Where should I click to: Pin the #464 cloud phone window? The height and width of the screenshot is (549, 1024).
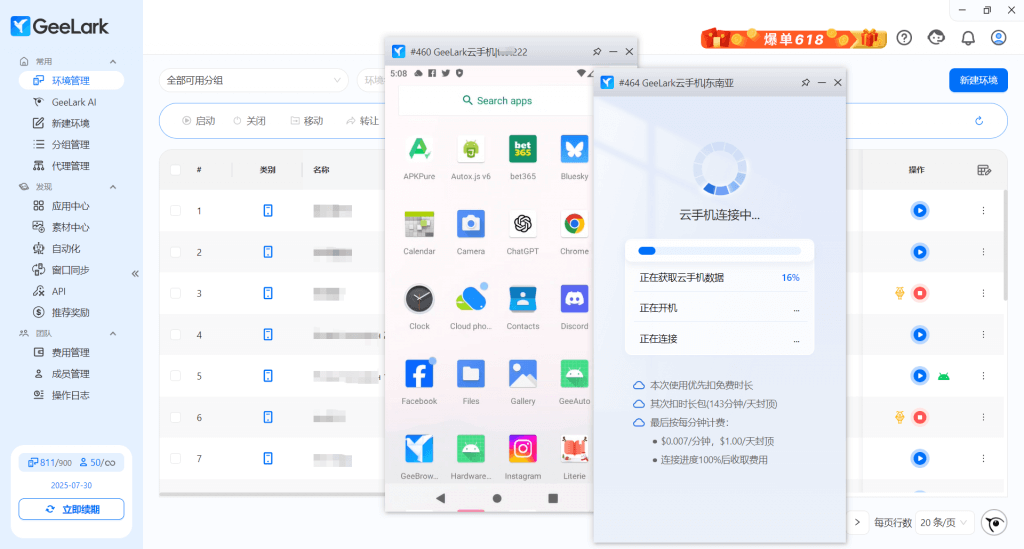pyautogui.click(x=805, y=82)
